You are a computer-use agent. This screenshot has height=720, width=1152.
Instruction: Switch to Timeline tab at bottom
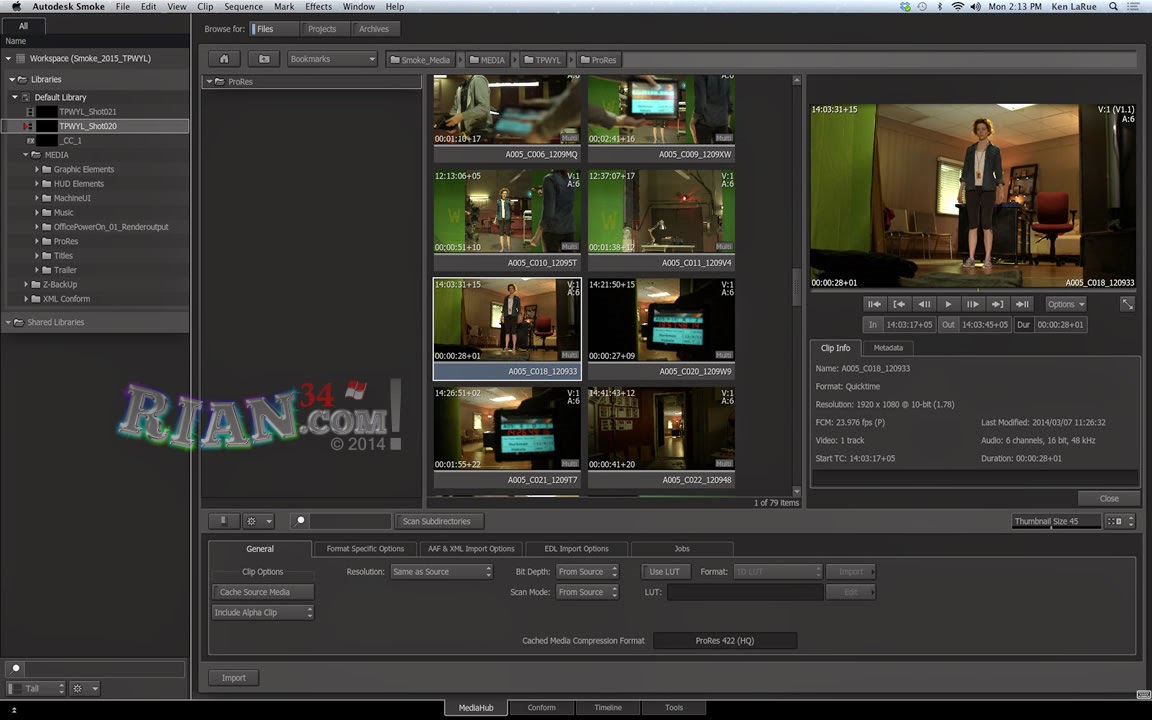pos(608,708)
